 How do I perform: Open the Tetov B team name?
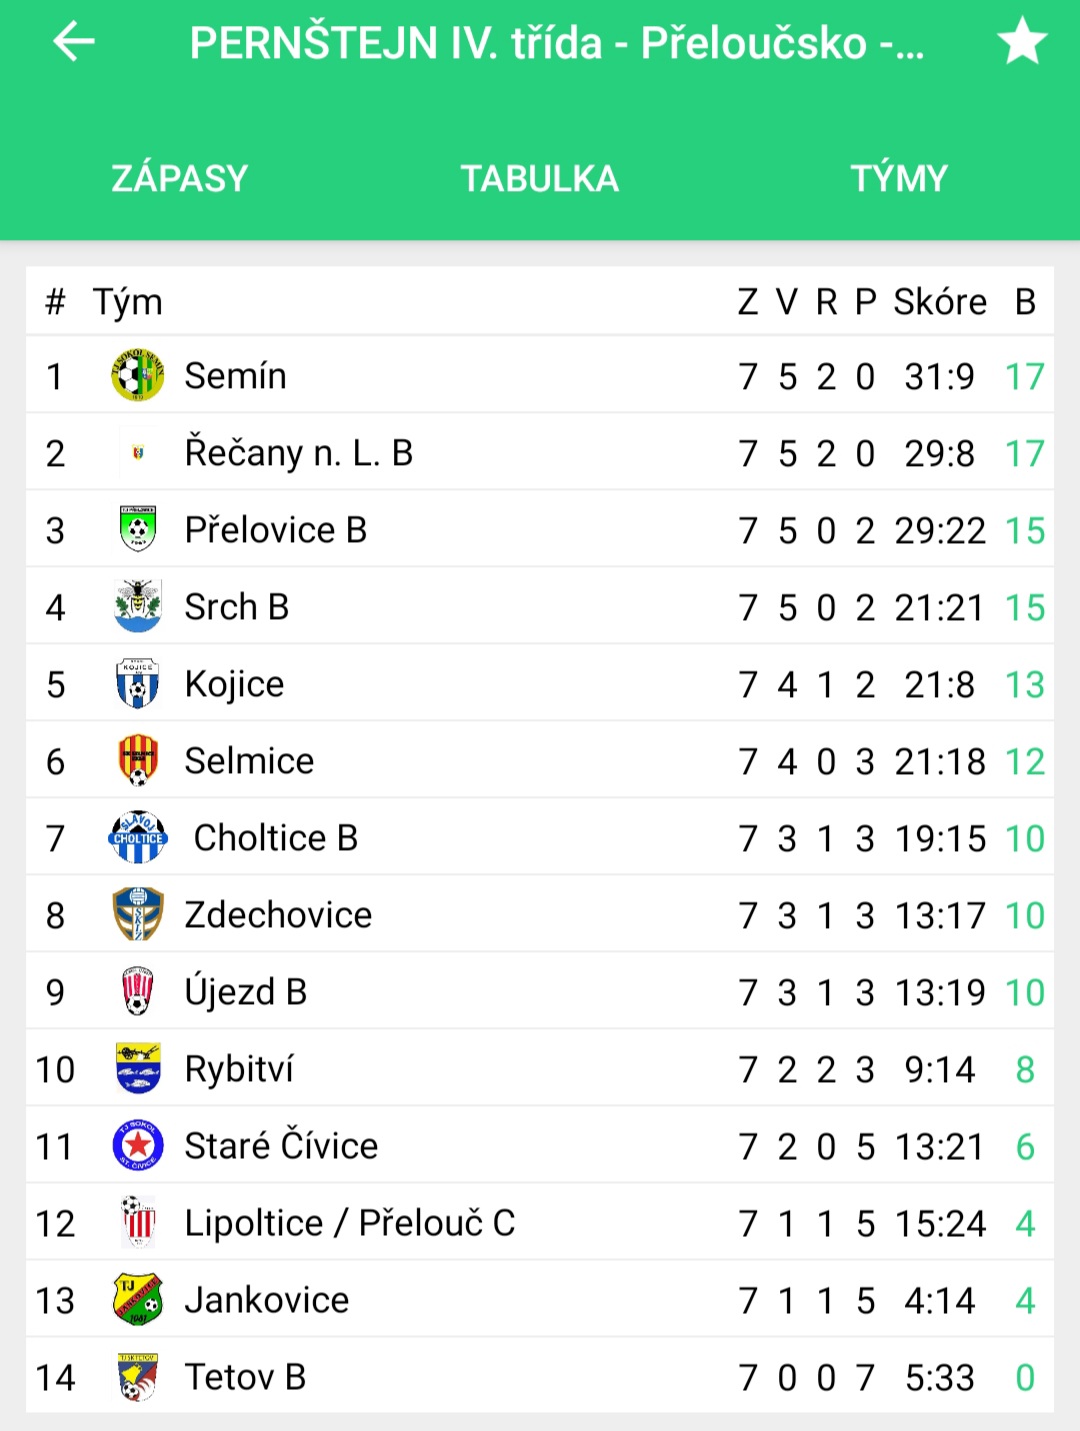(x=245, y=1377)
